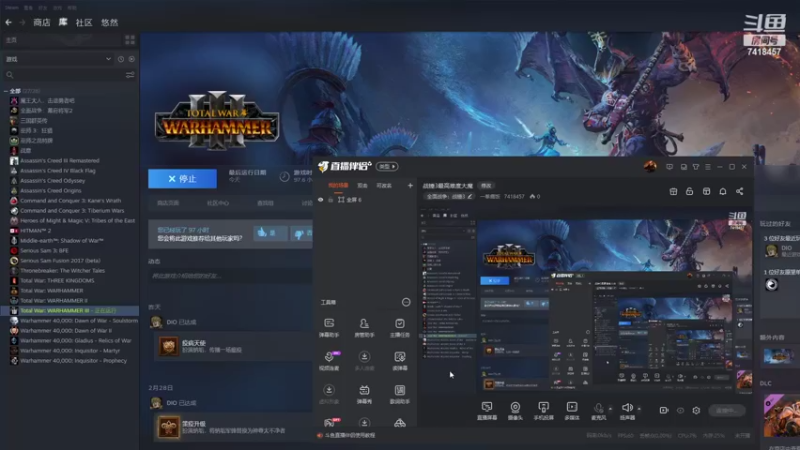The height and width of the screenshot is (450, 800).
Task: Open the 社区中心 link under the game banner
Action: tap(218, 203)
